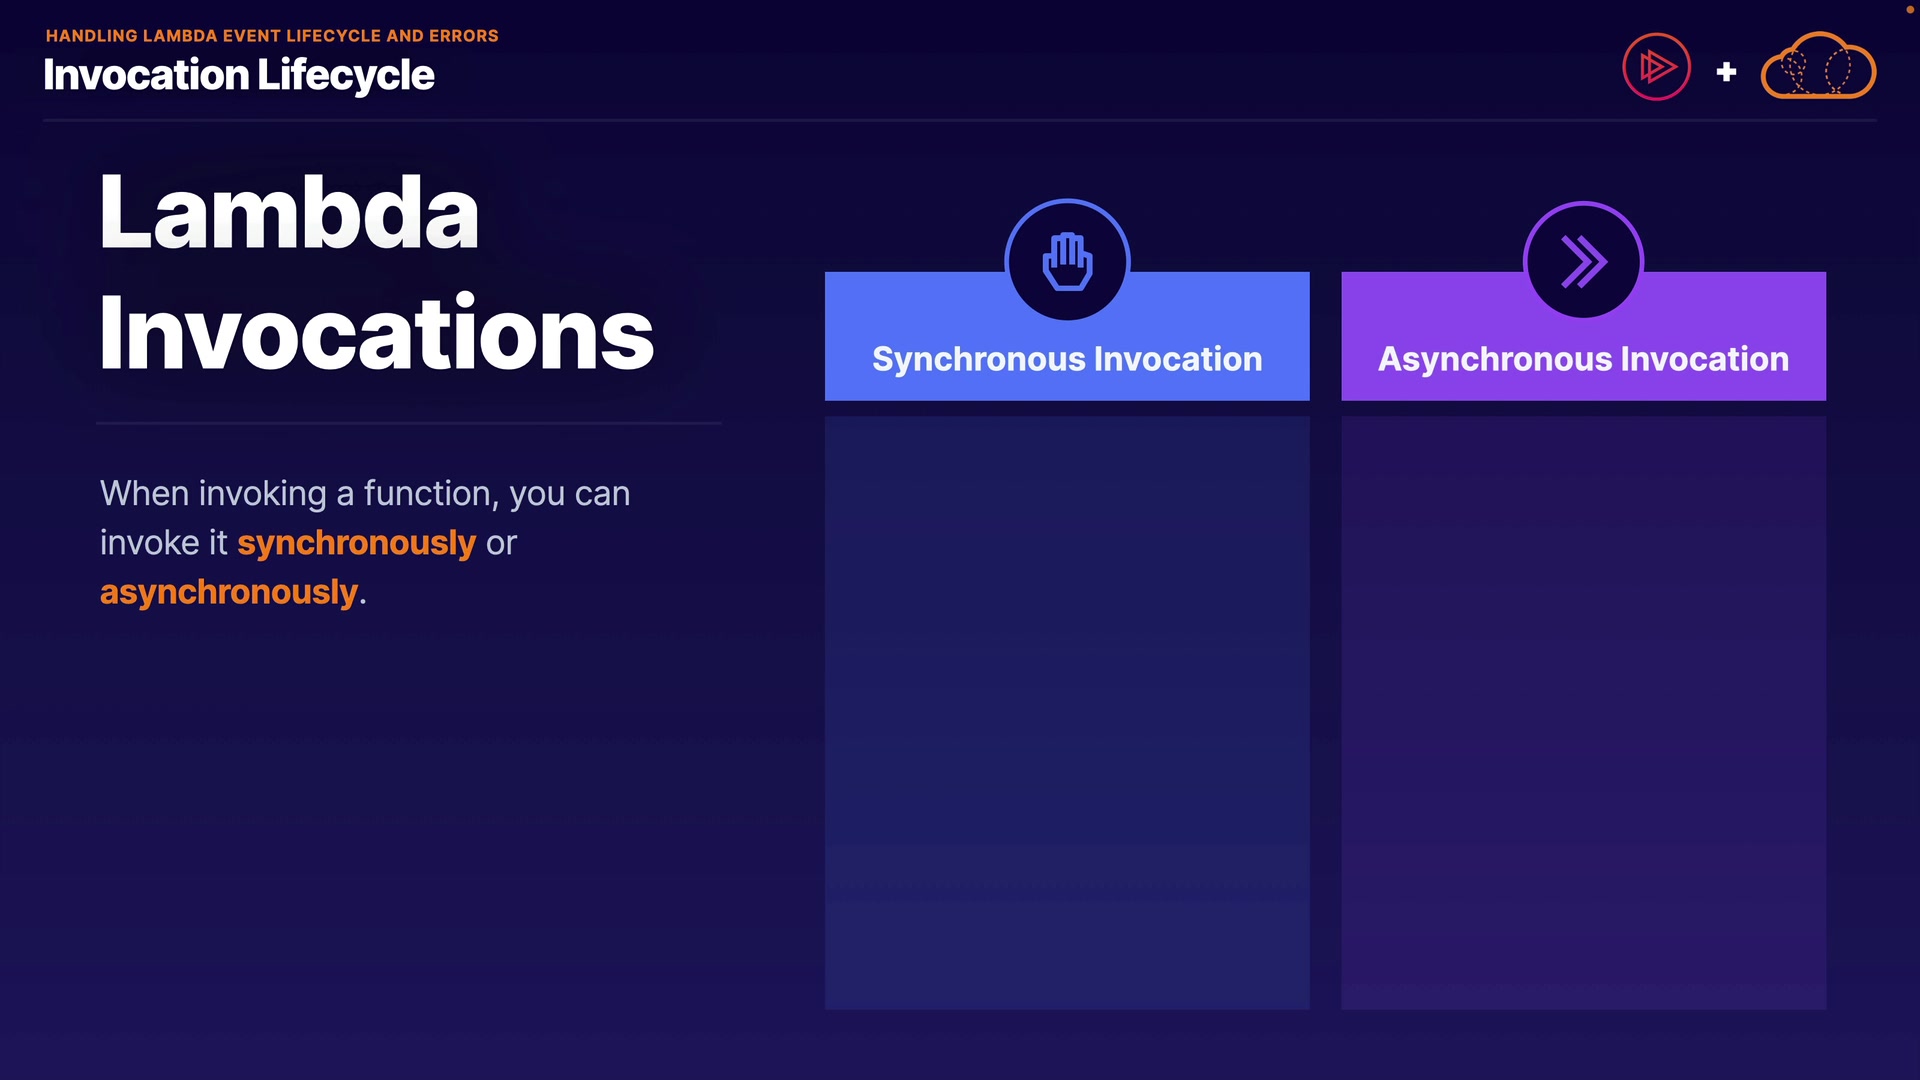
Task: Click the divider line under Lambda Invocations
Action: point(408,423)
